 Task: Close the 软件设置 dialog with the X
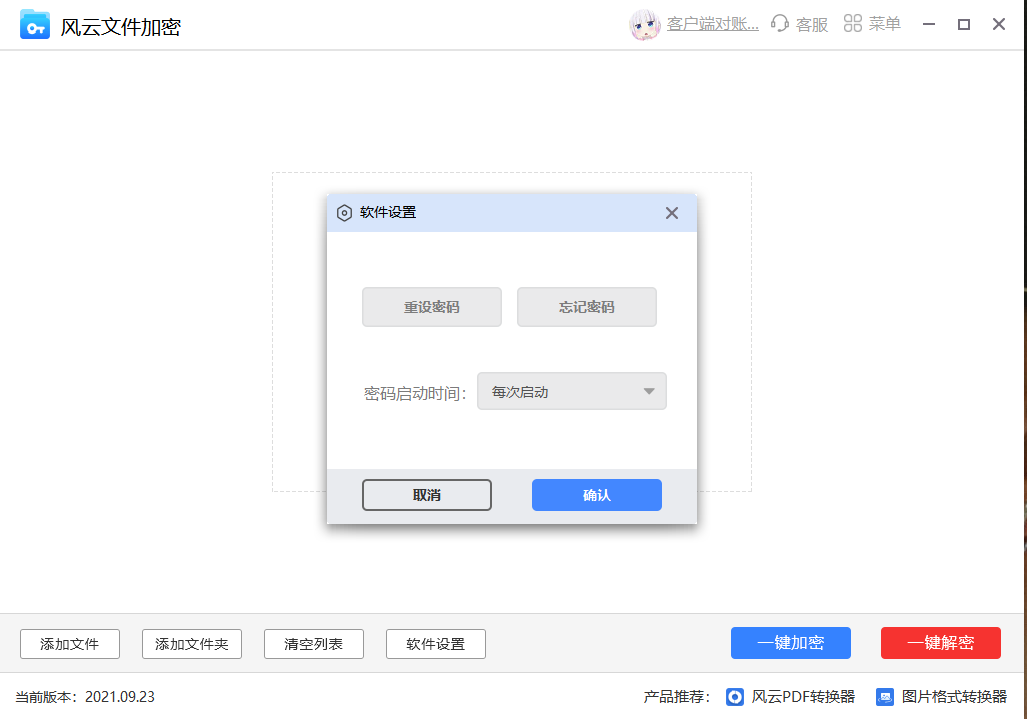click(x=671, y=213)
